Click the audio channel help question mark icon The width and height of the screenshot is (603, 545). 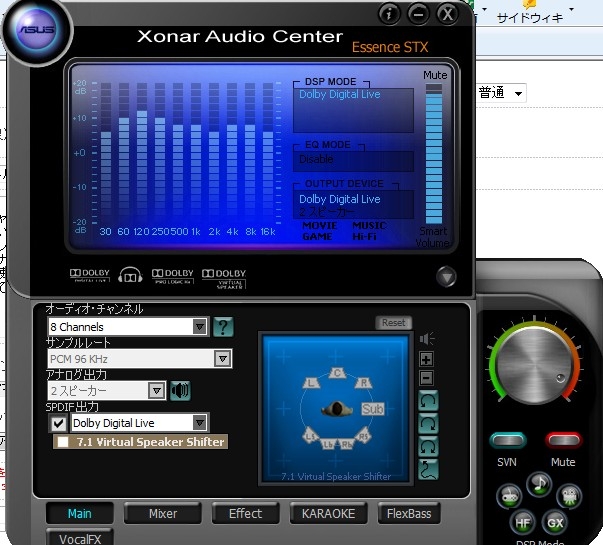[223, 326]
